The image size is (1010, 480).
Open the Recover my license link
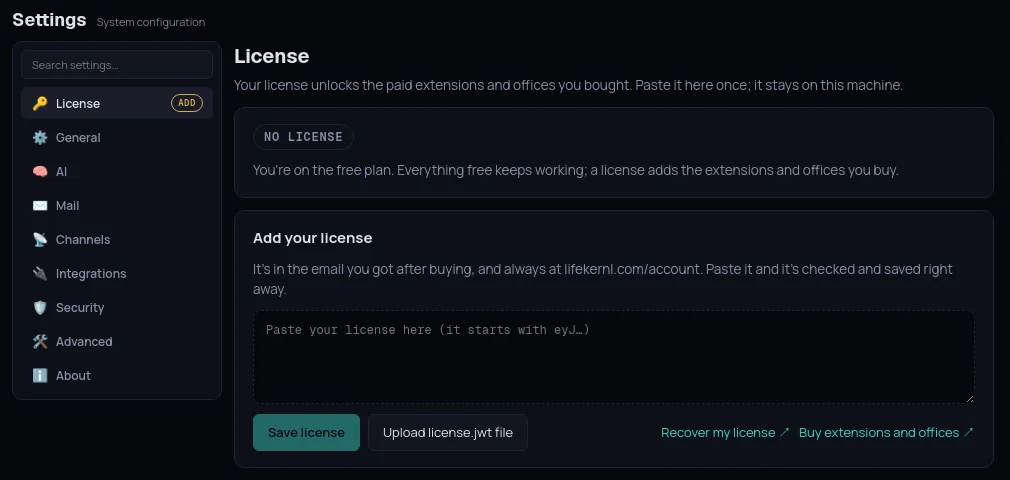[725, 433]
